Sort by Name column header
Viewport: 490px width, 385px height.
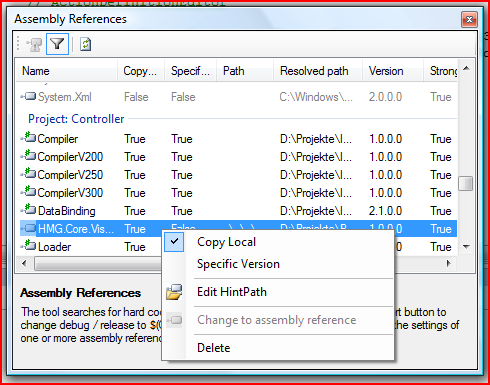click(x=67, y=71)
